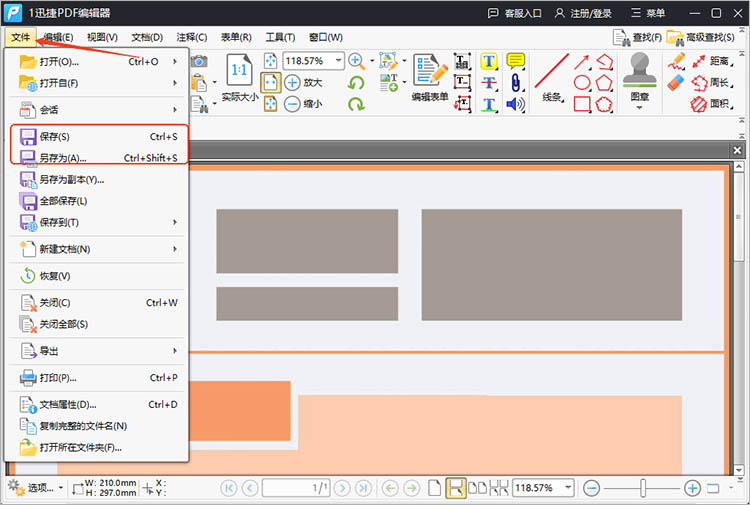Select the polygon shape tool
Image resolution: width=750 pixels, height=505 pixels.
pos(604,83)
